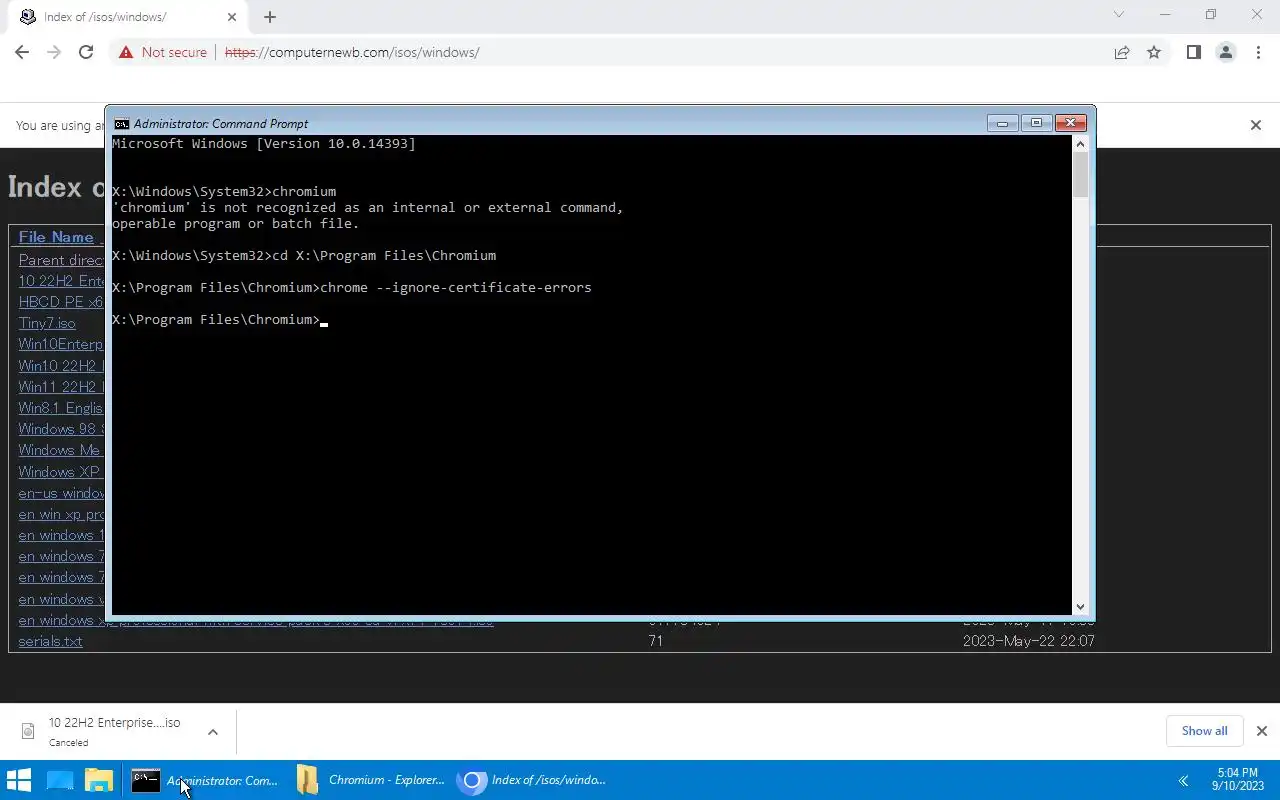Screen dimensions: 1280x800
Task: Sort by the File Name column header
Action: pos(56,237)
